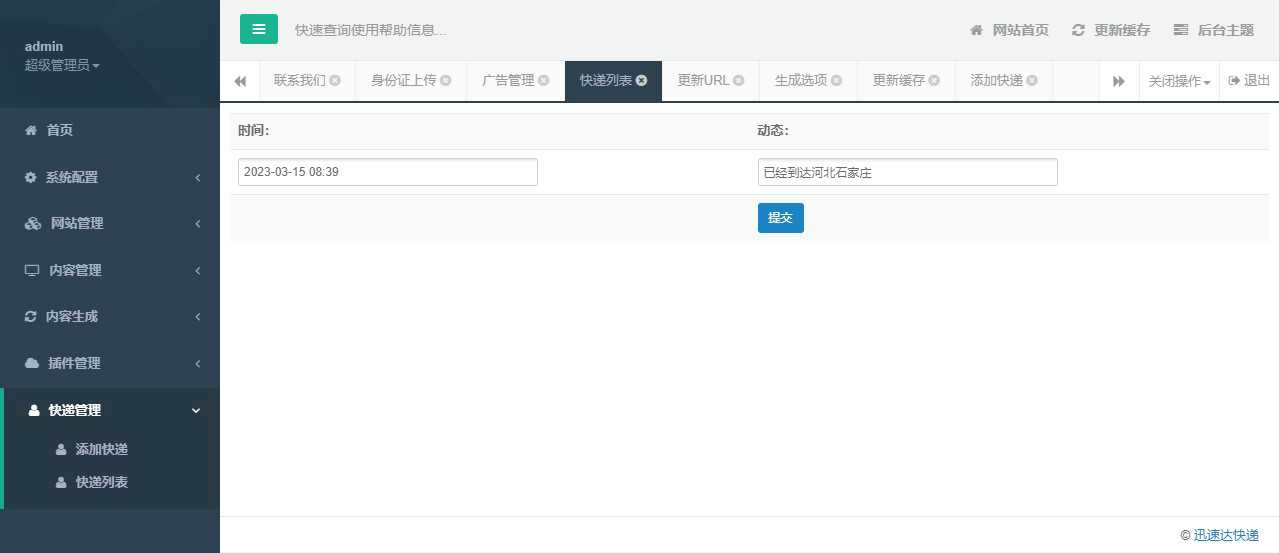Viewport: 1279px width, 553px height.
Task: Switch to 添加快递 tab
Action: 996,80
